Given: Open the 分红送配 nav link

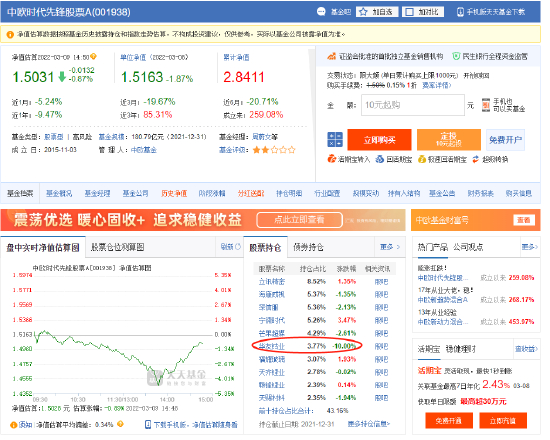Looking at the screenshot, I should tap(251, 193).
